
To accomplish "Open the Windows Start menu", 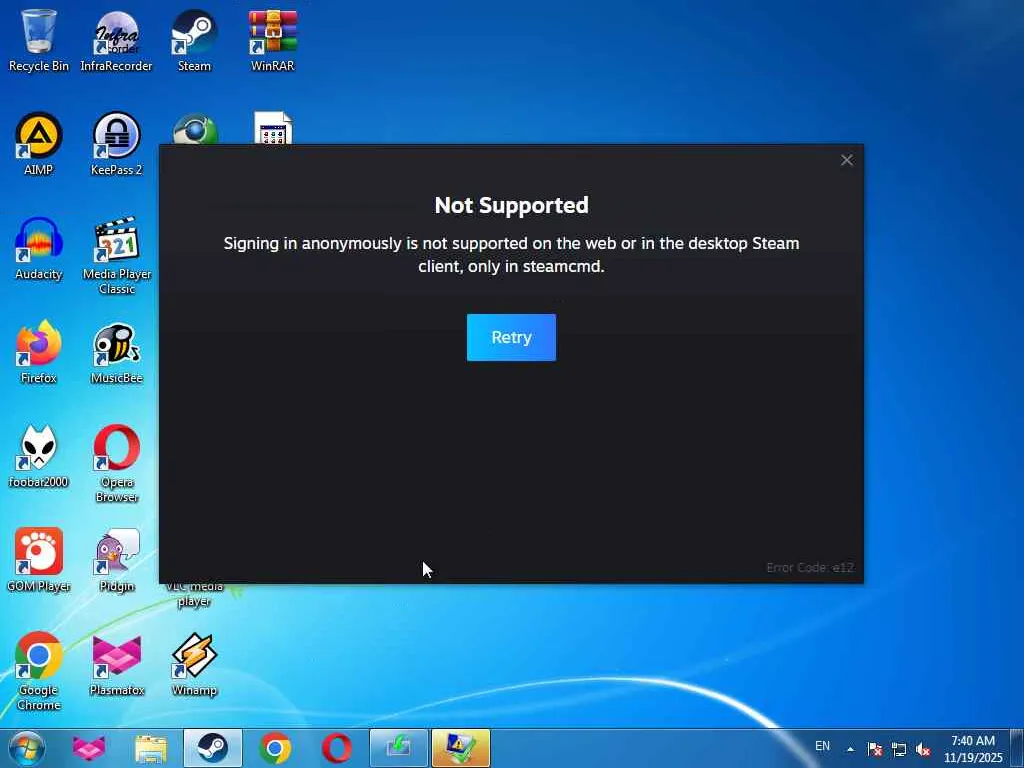I will pos(26,748).
